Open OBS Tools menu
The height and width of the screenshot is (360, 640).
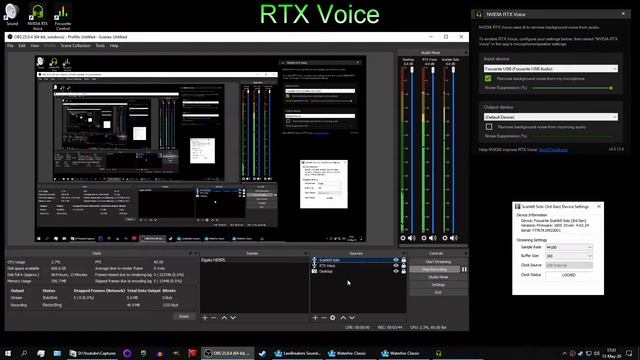100,46
